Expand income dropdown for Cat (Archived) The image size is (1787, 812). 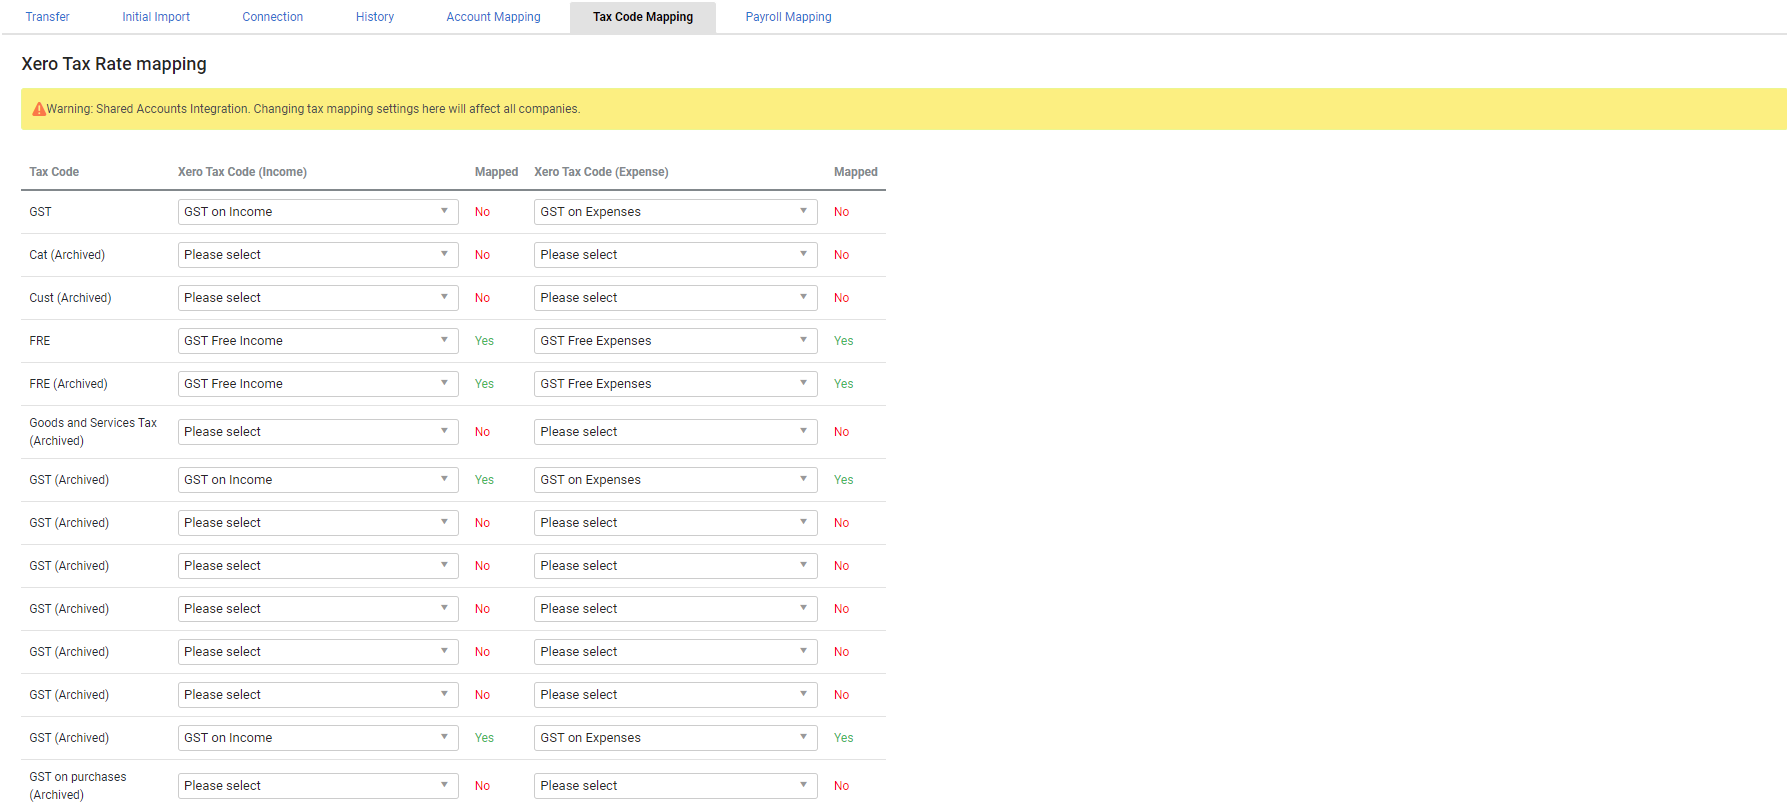(318, 255)
